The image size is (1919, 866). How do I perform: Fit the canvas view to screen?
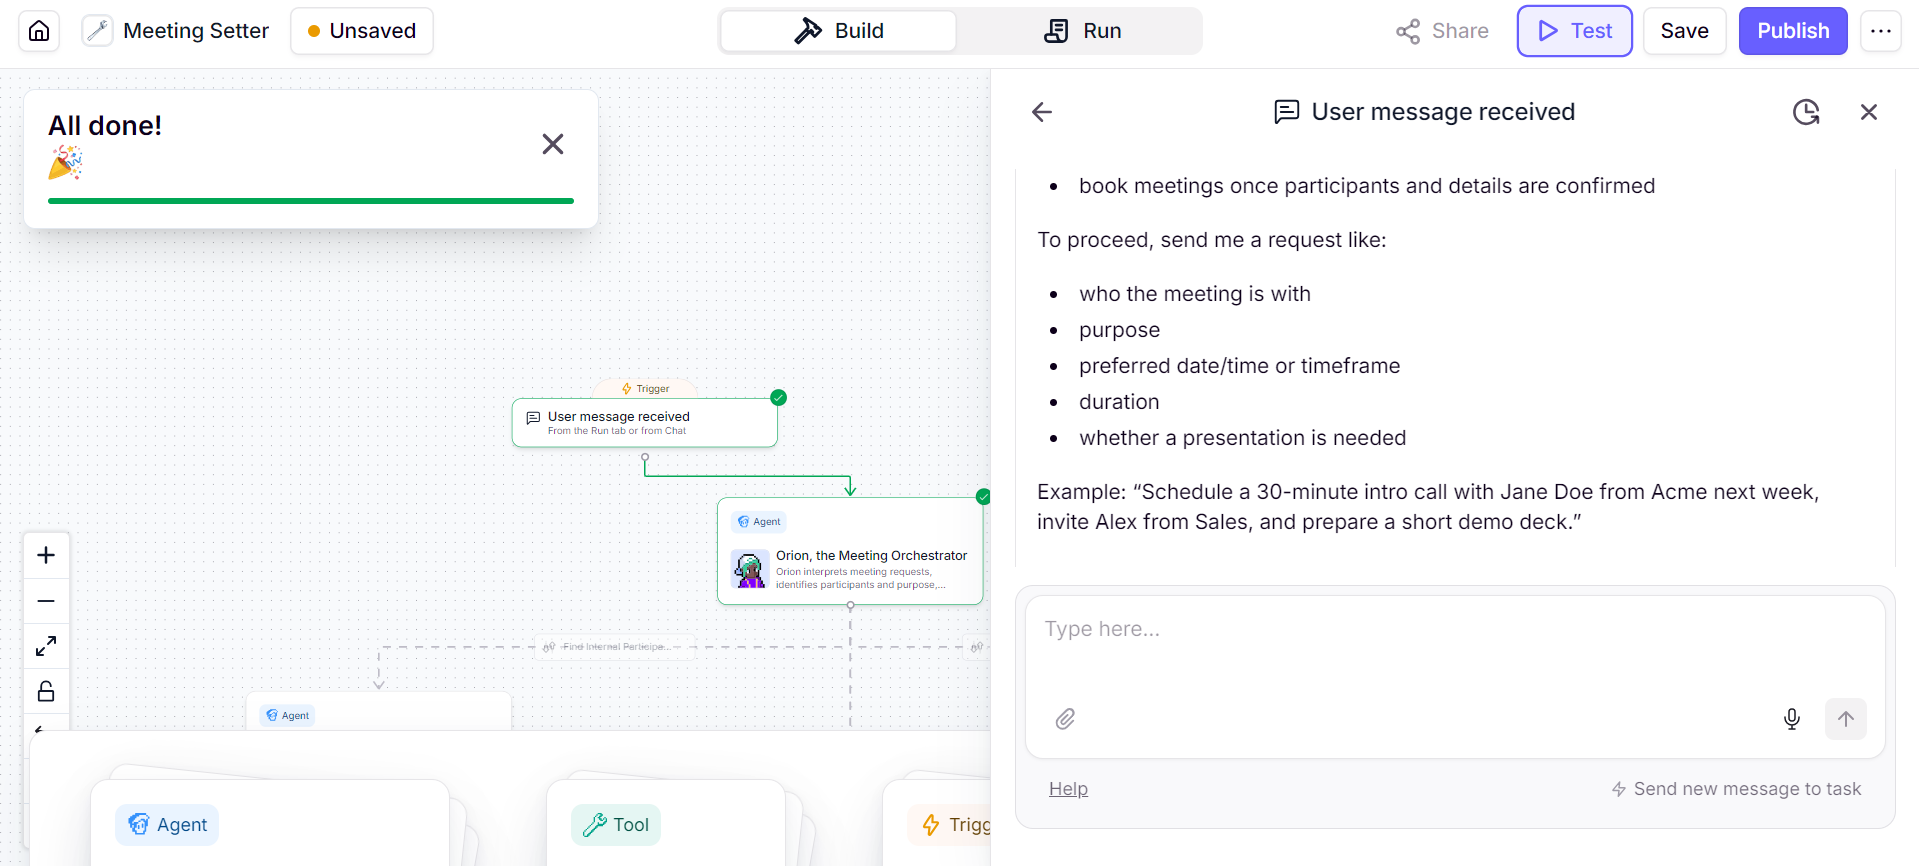(46, 646)
